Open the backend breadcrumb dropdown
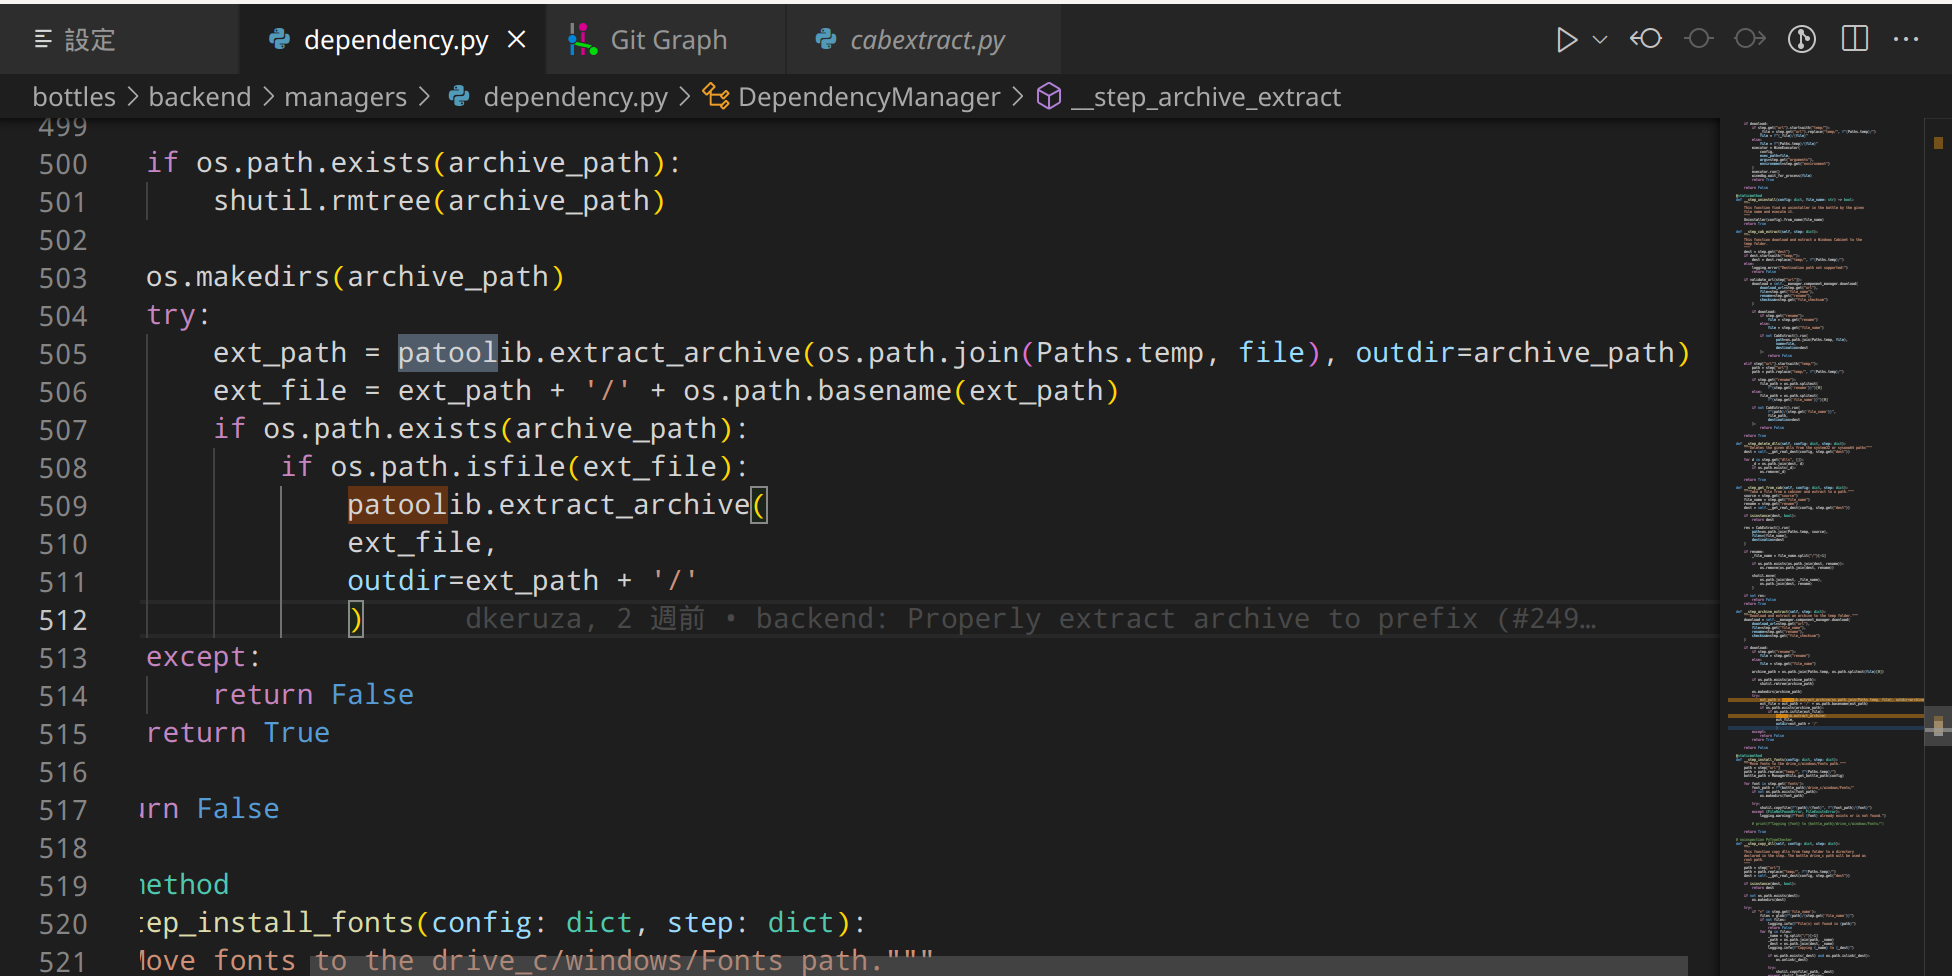 tap(200, 96)
